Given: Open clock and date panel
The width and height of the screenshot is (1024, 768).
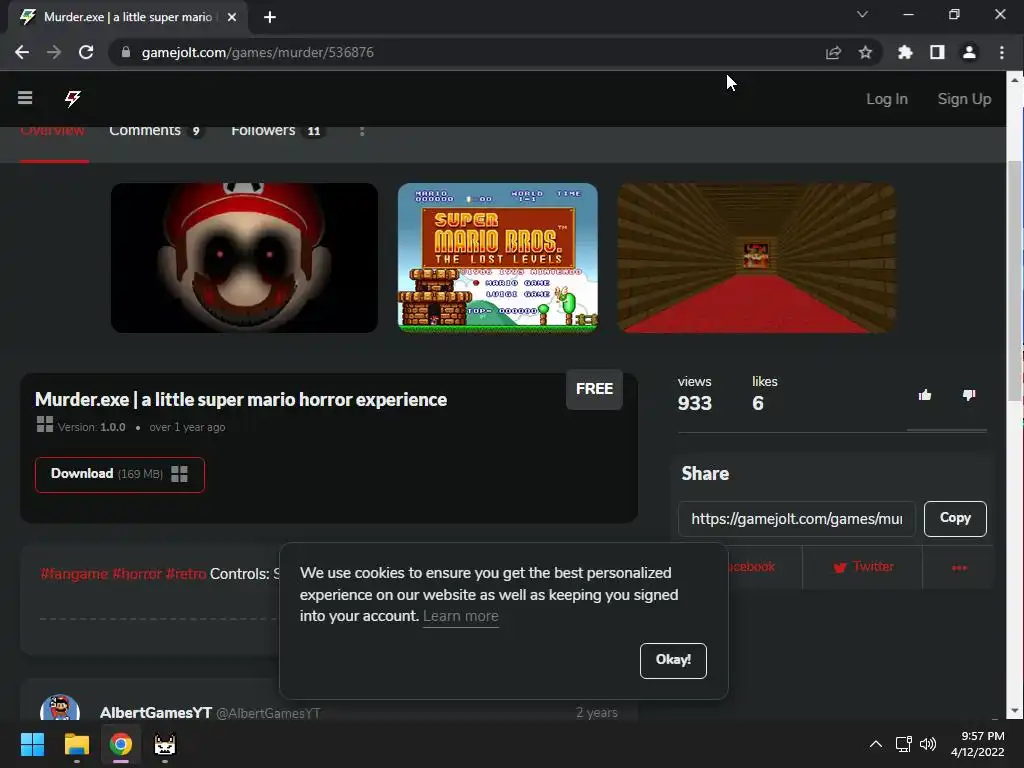Looking at the screenshot, I should 978,744.
